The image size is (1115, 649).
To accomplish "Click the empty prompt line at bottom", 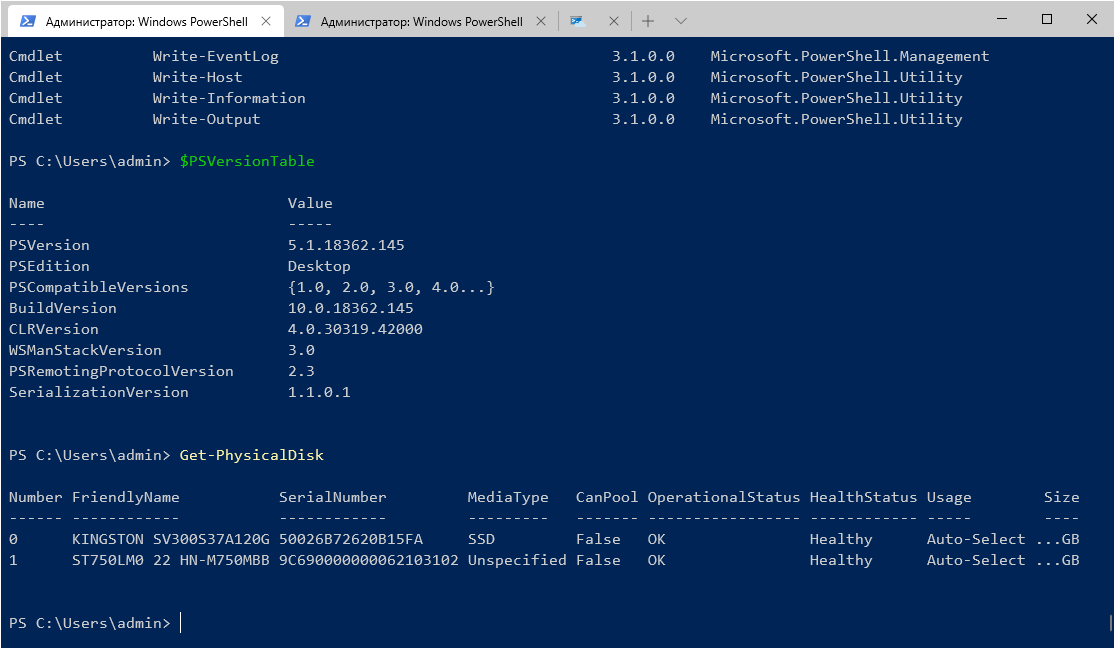I will [400, 623].
